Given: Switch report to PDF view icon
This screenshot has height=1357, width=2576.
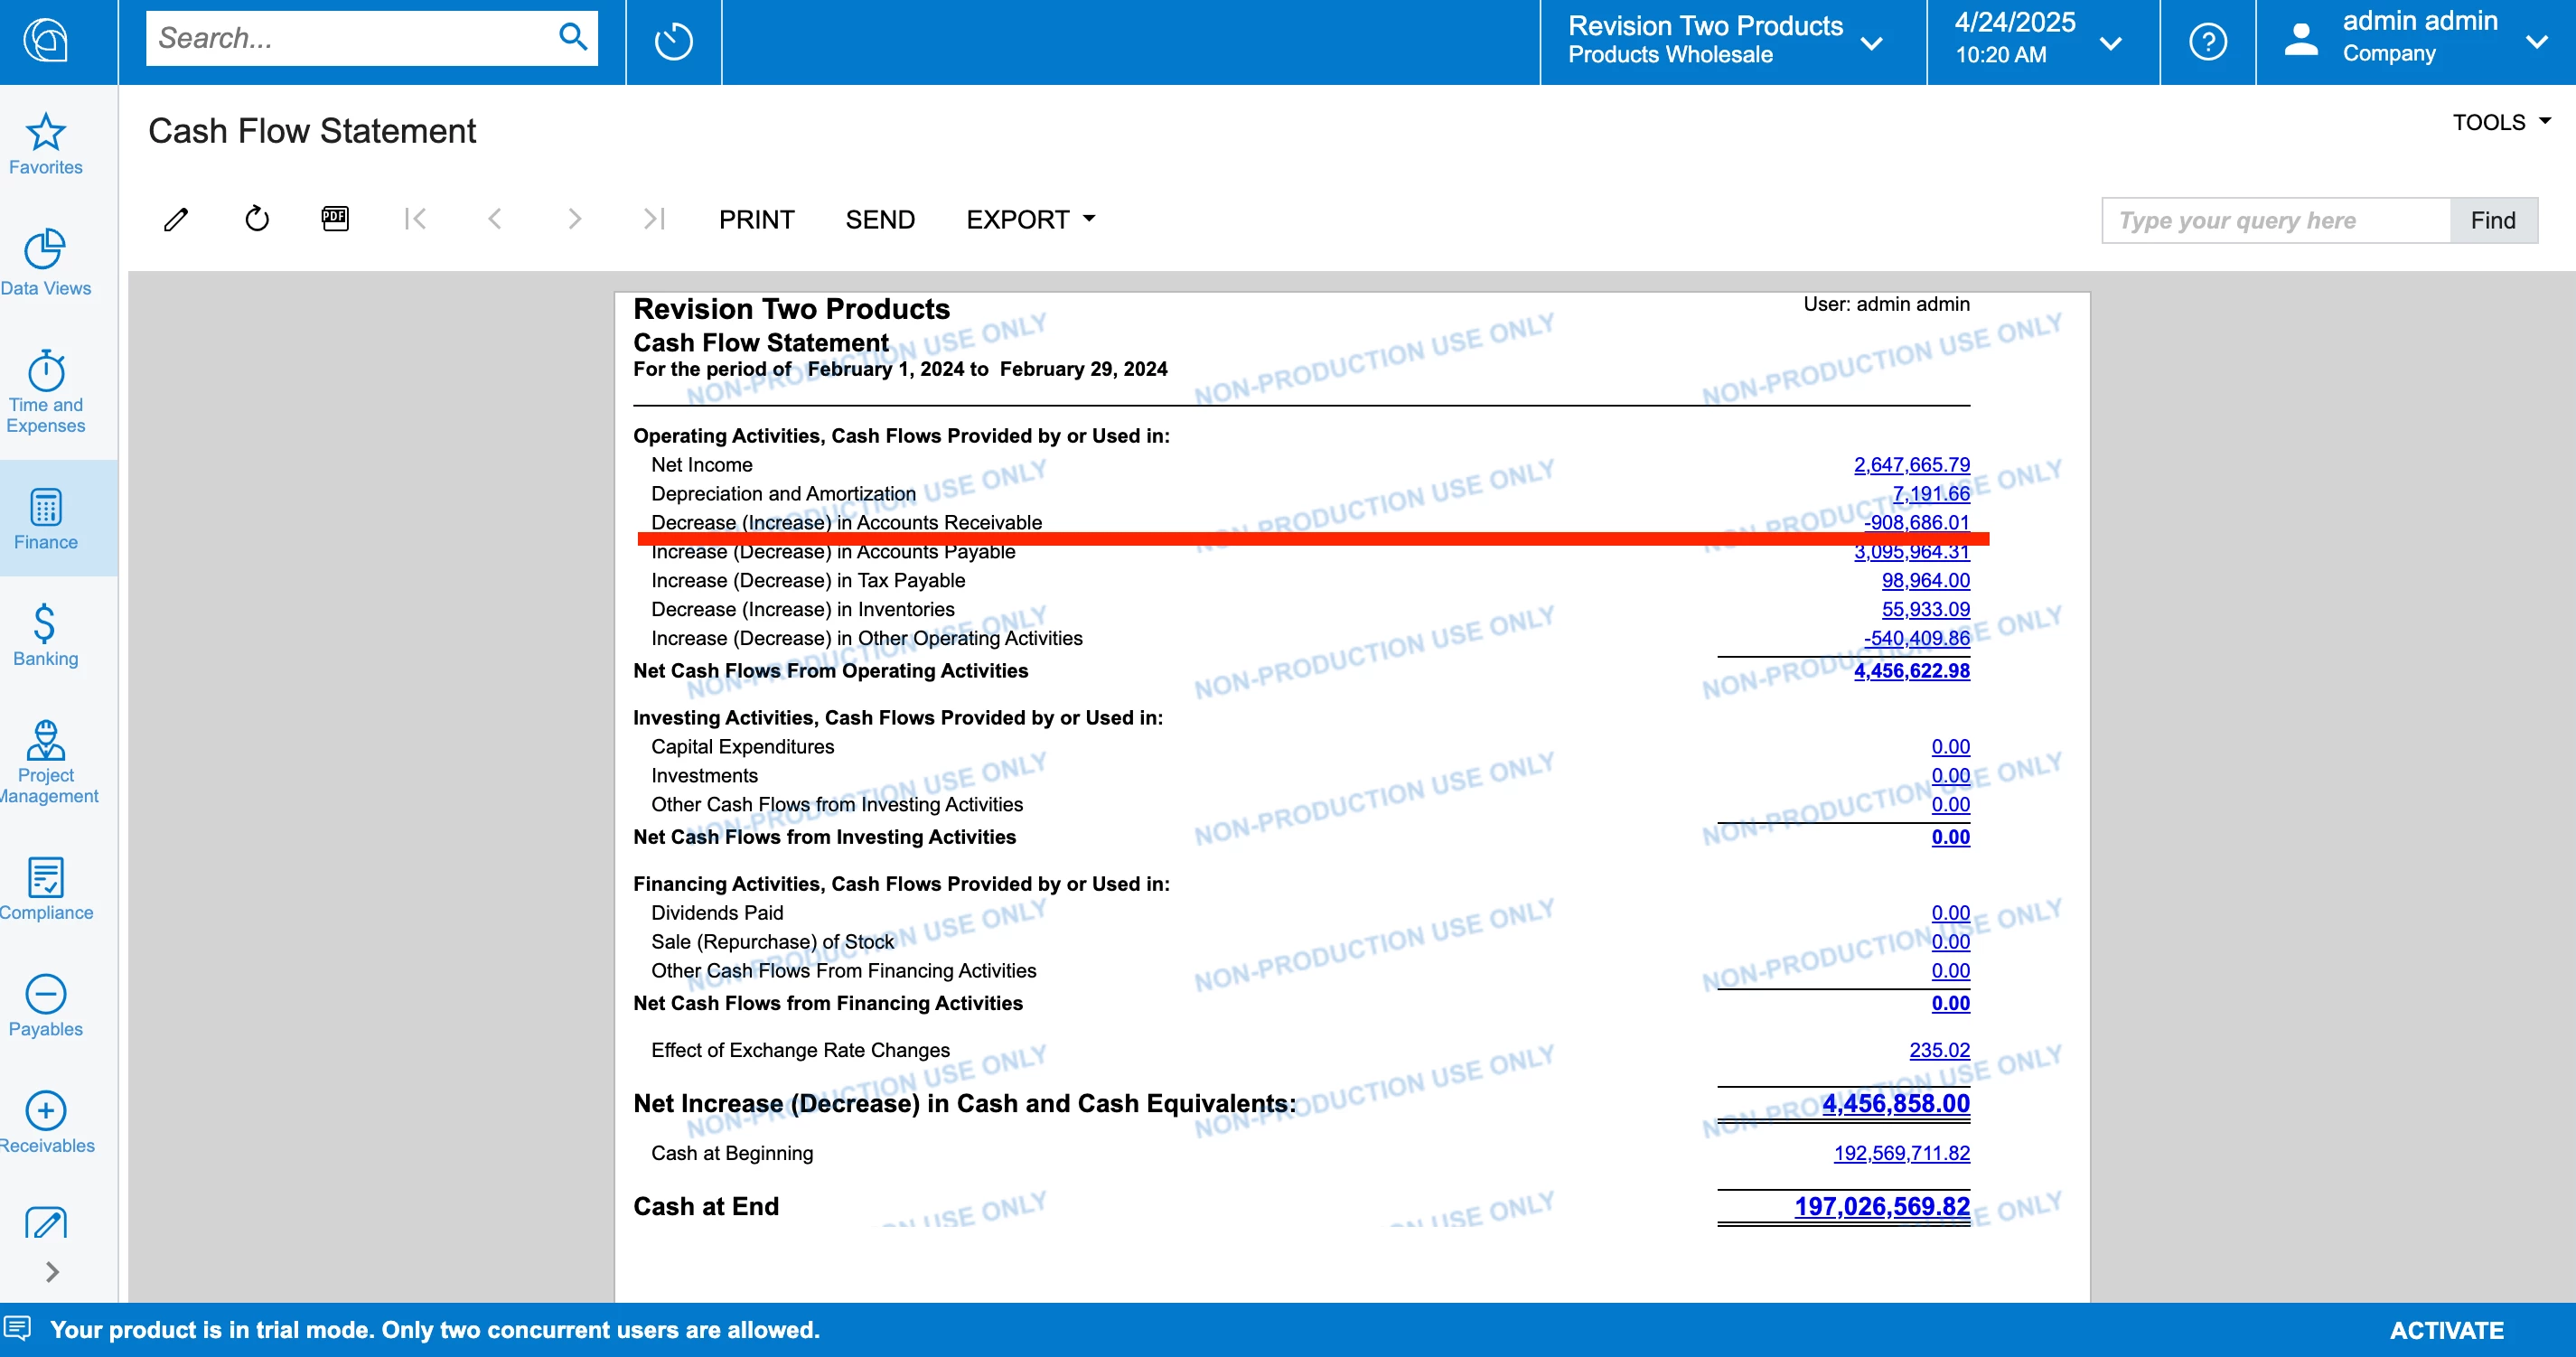Looking at the screenshot, I should coord(335,218).
